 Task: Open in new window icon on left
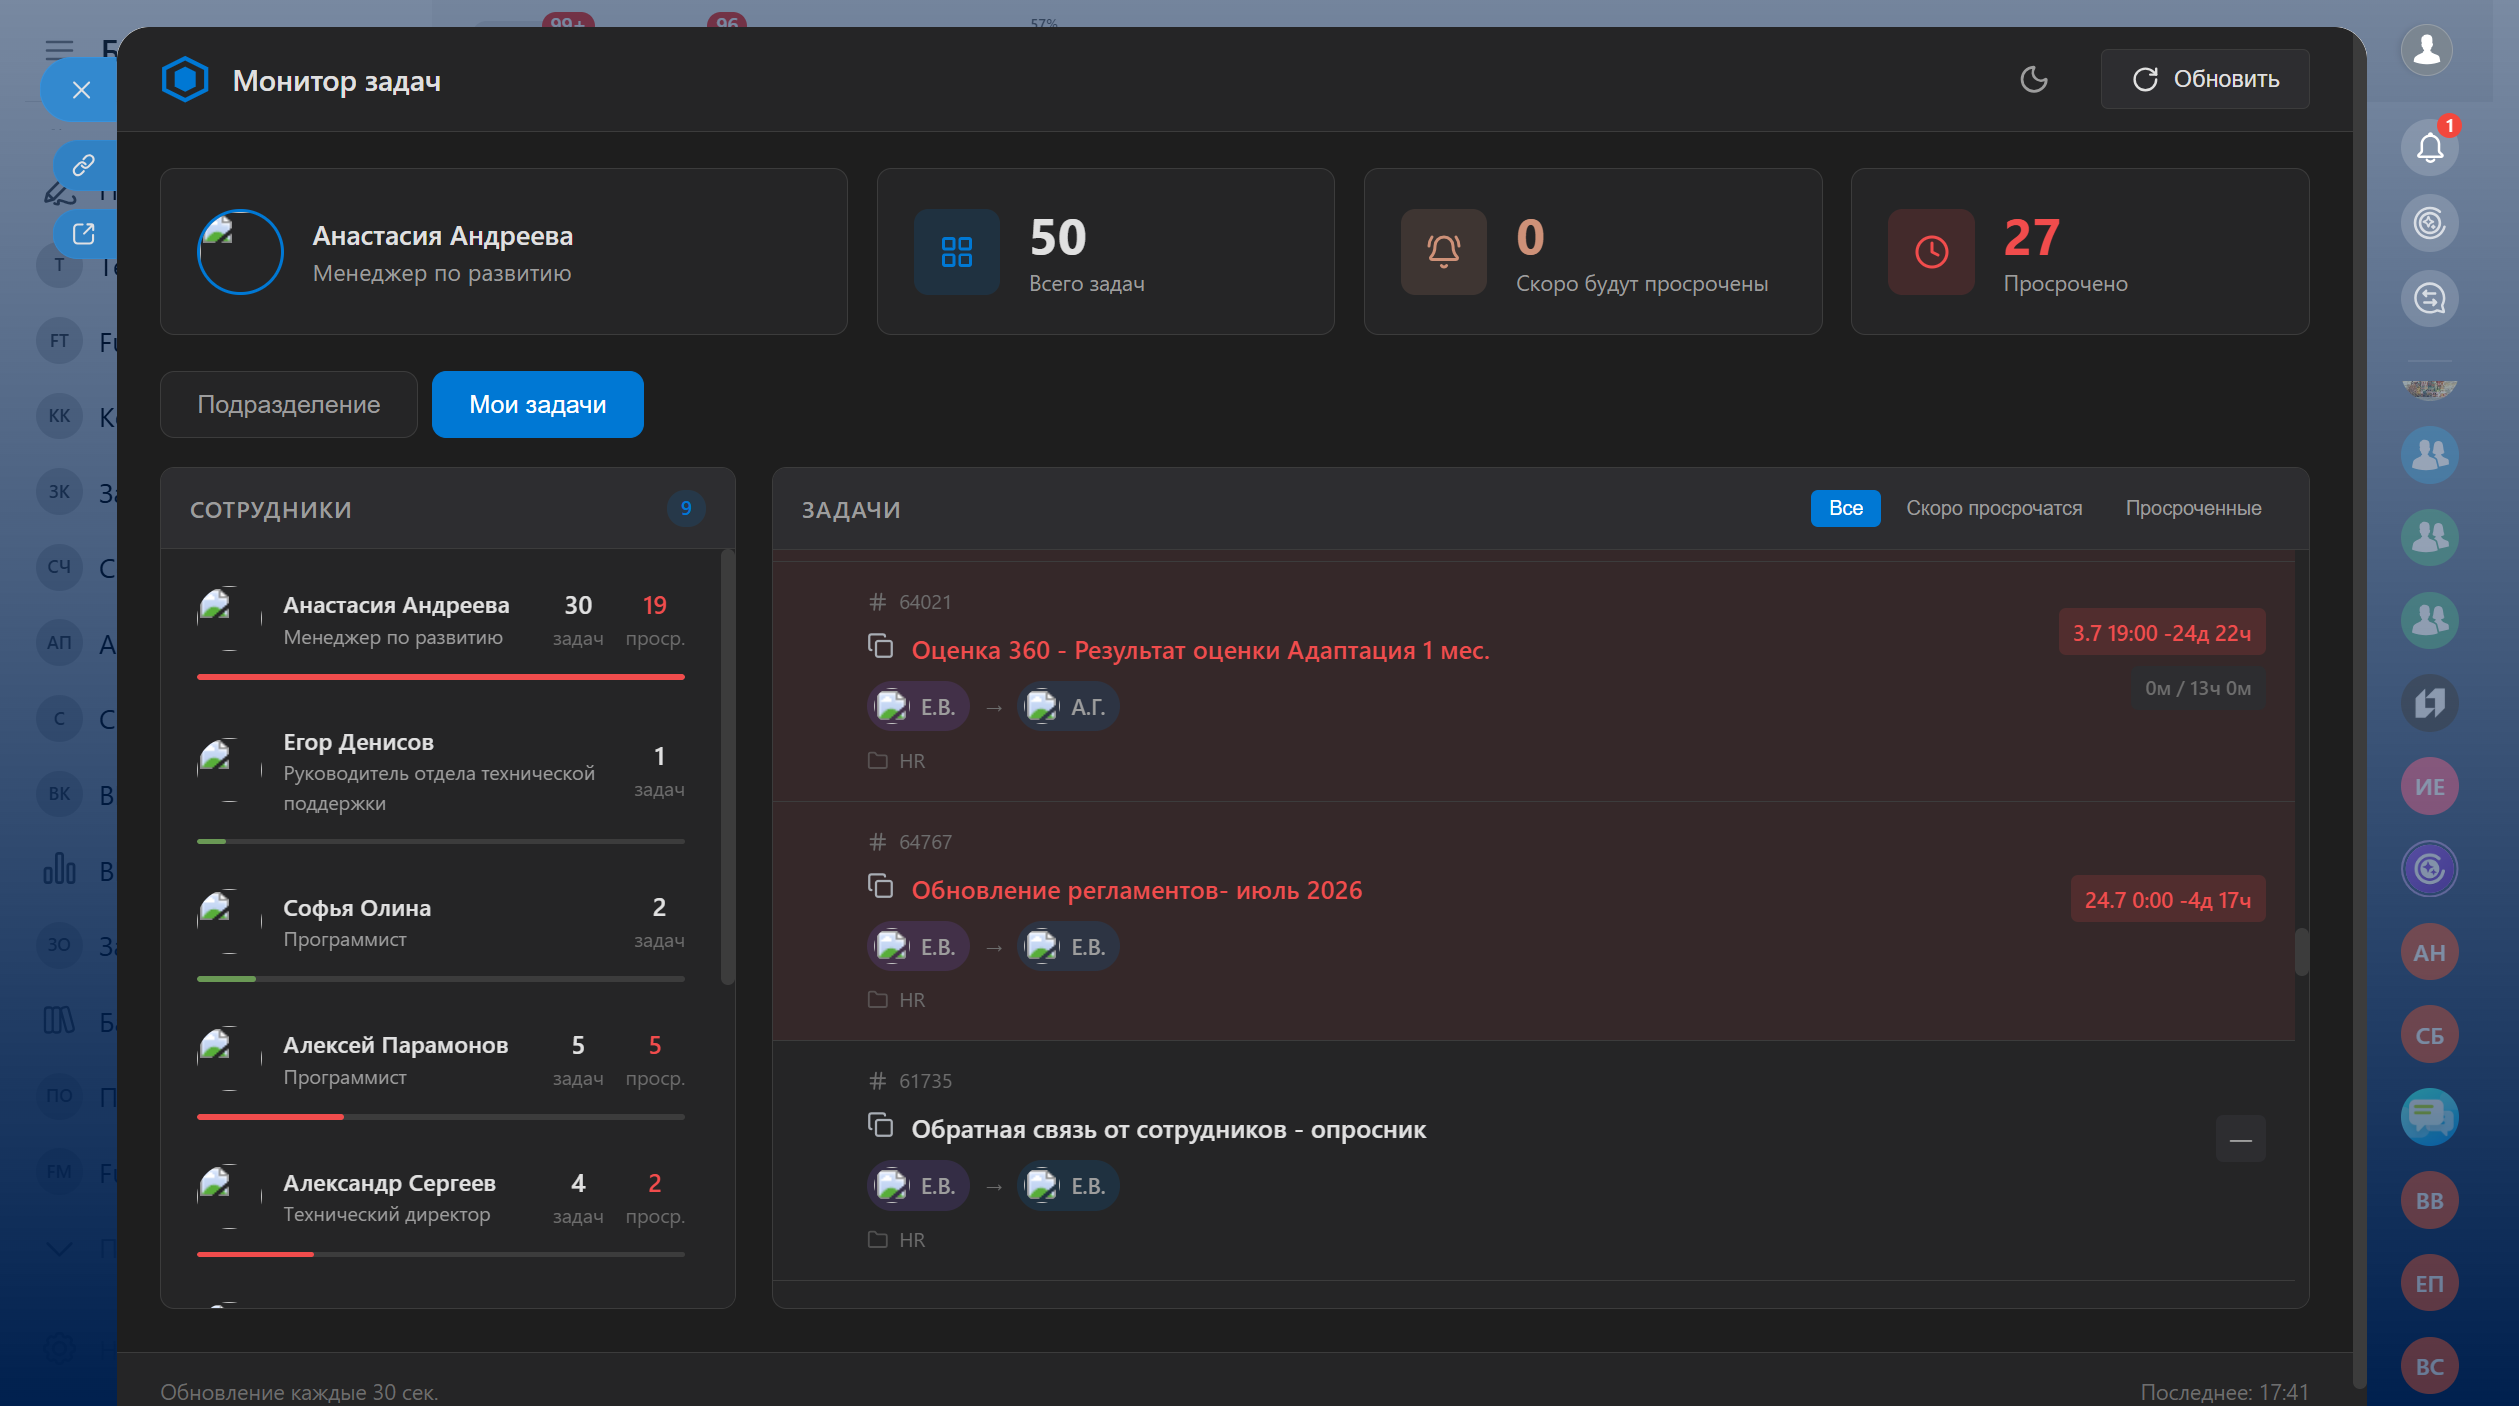84,234
